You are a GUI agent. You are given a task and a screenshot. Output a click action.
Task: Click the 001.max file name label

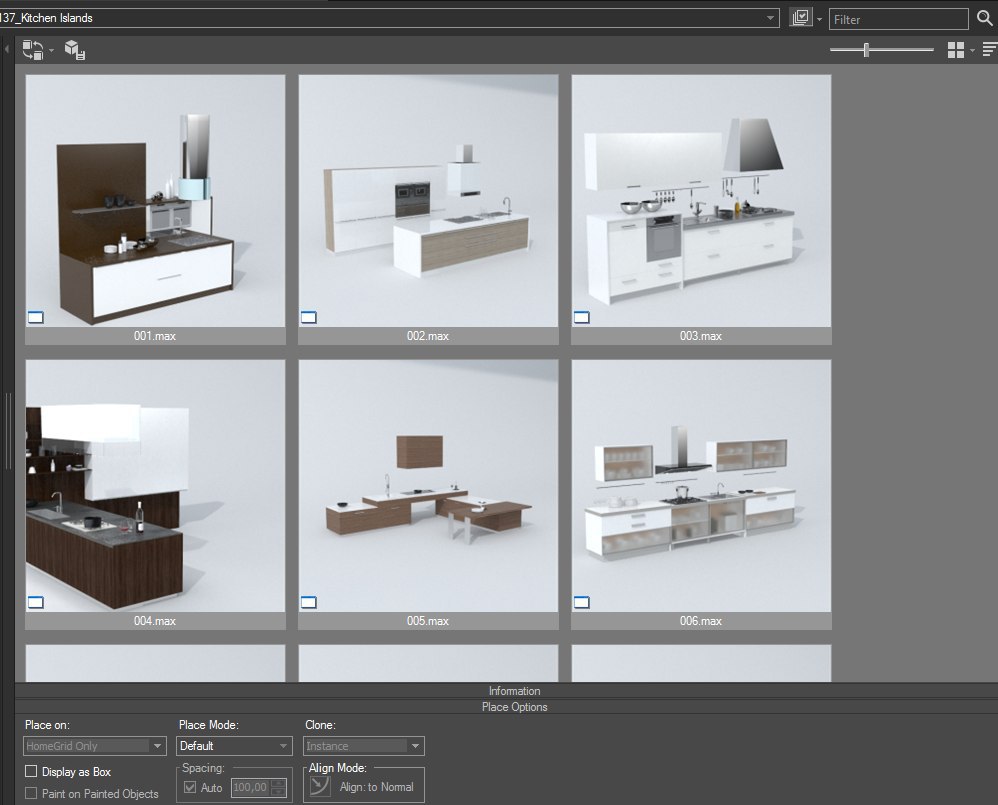pyautogui.click(x=155, y=336)
